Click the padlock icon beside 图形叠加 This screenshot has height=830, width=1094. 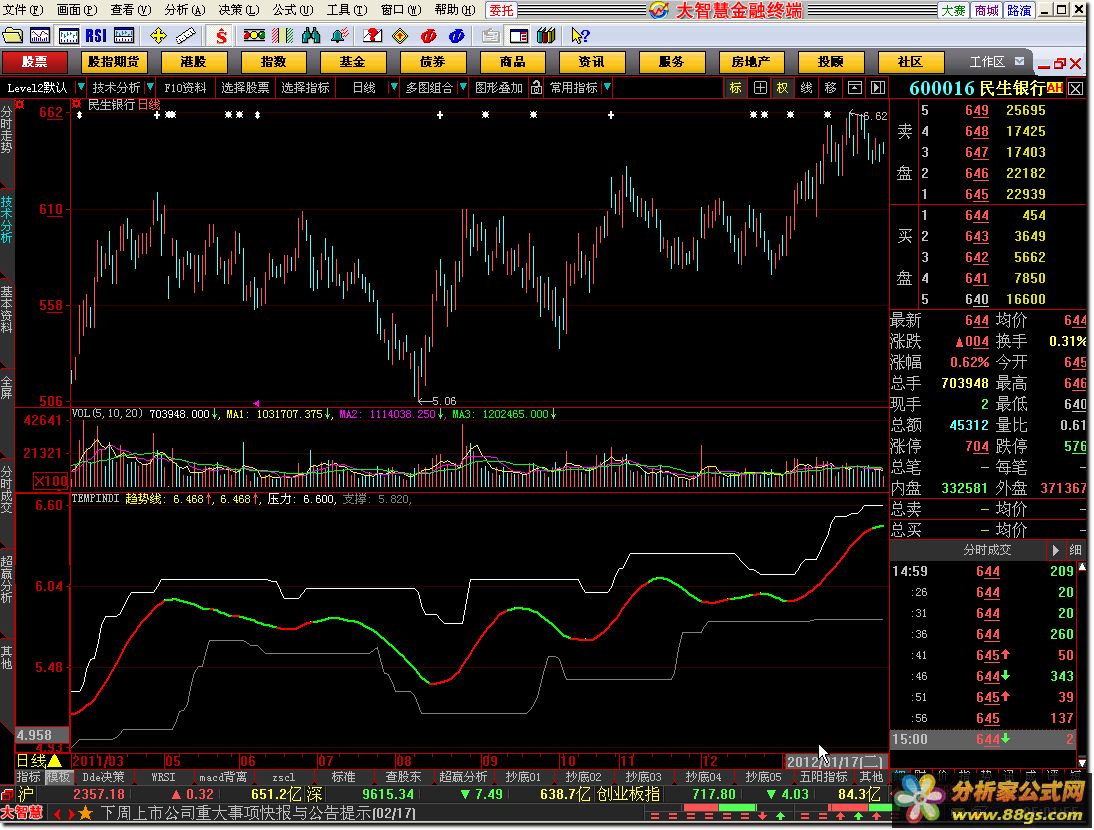coord(536,87)
